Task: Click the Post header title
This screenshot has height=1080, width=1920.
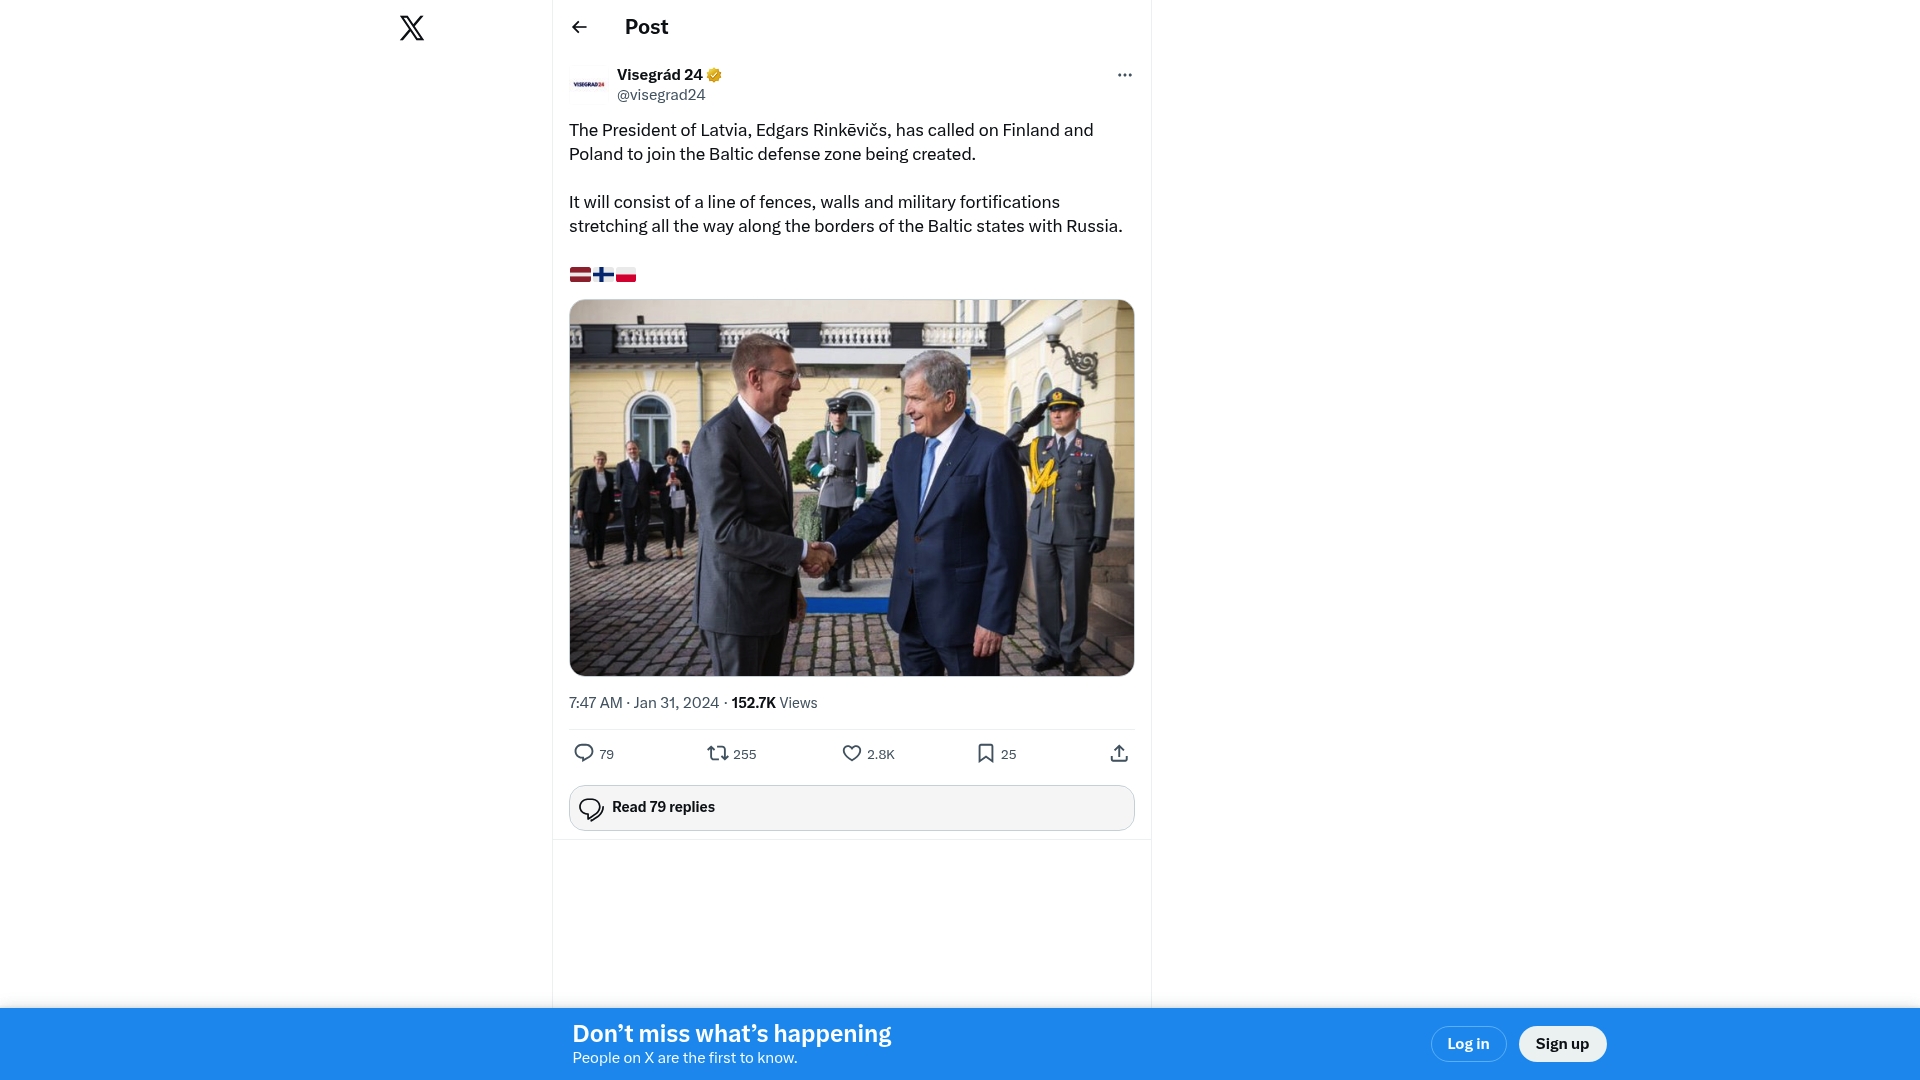Action: (x=646, y=27)
